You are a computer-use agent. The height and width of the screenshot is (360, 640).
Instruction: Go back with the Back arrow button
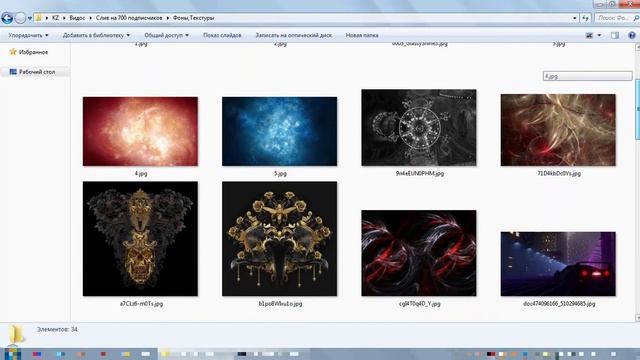click(7, 18)
